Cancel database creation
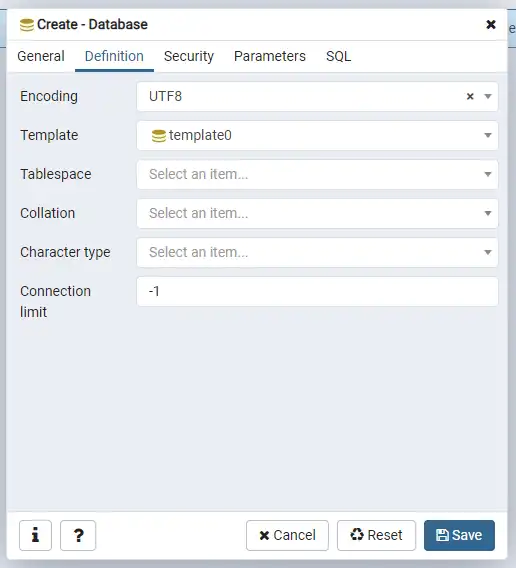The width and height of the screenshot is (516, 568). [x=287, y=535]
